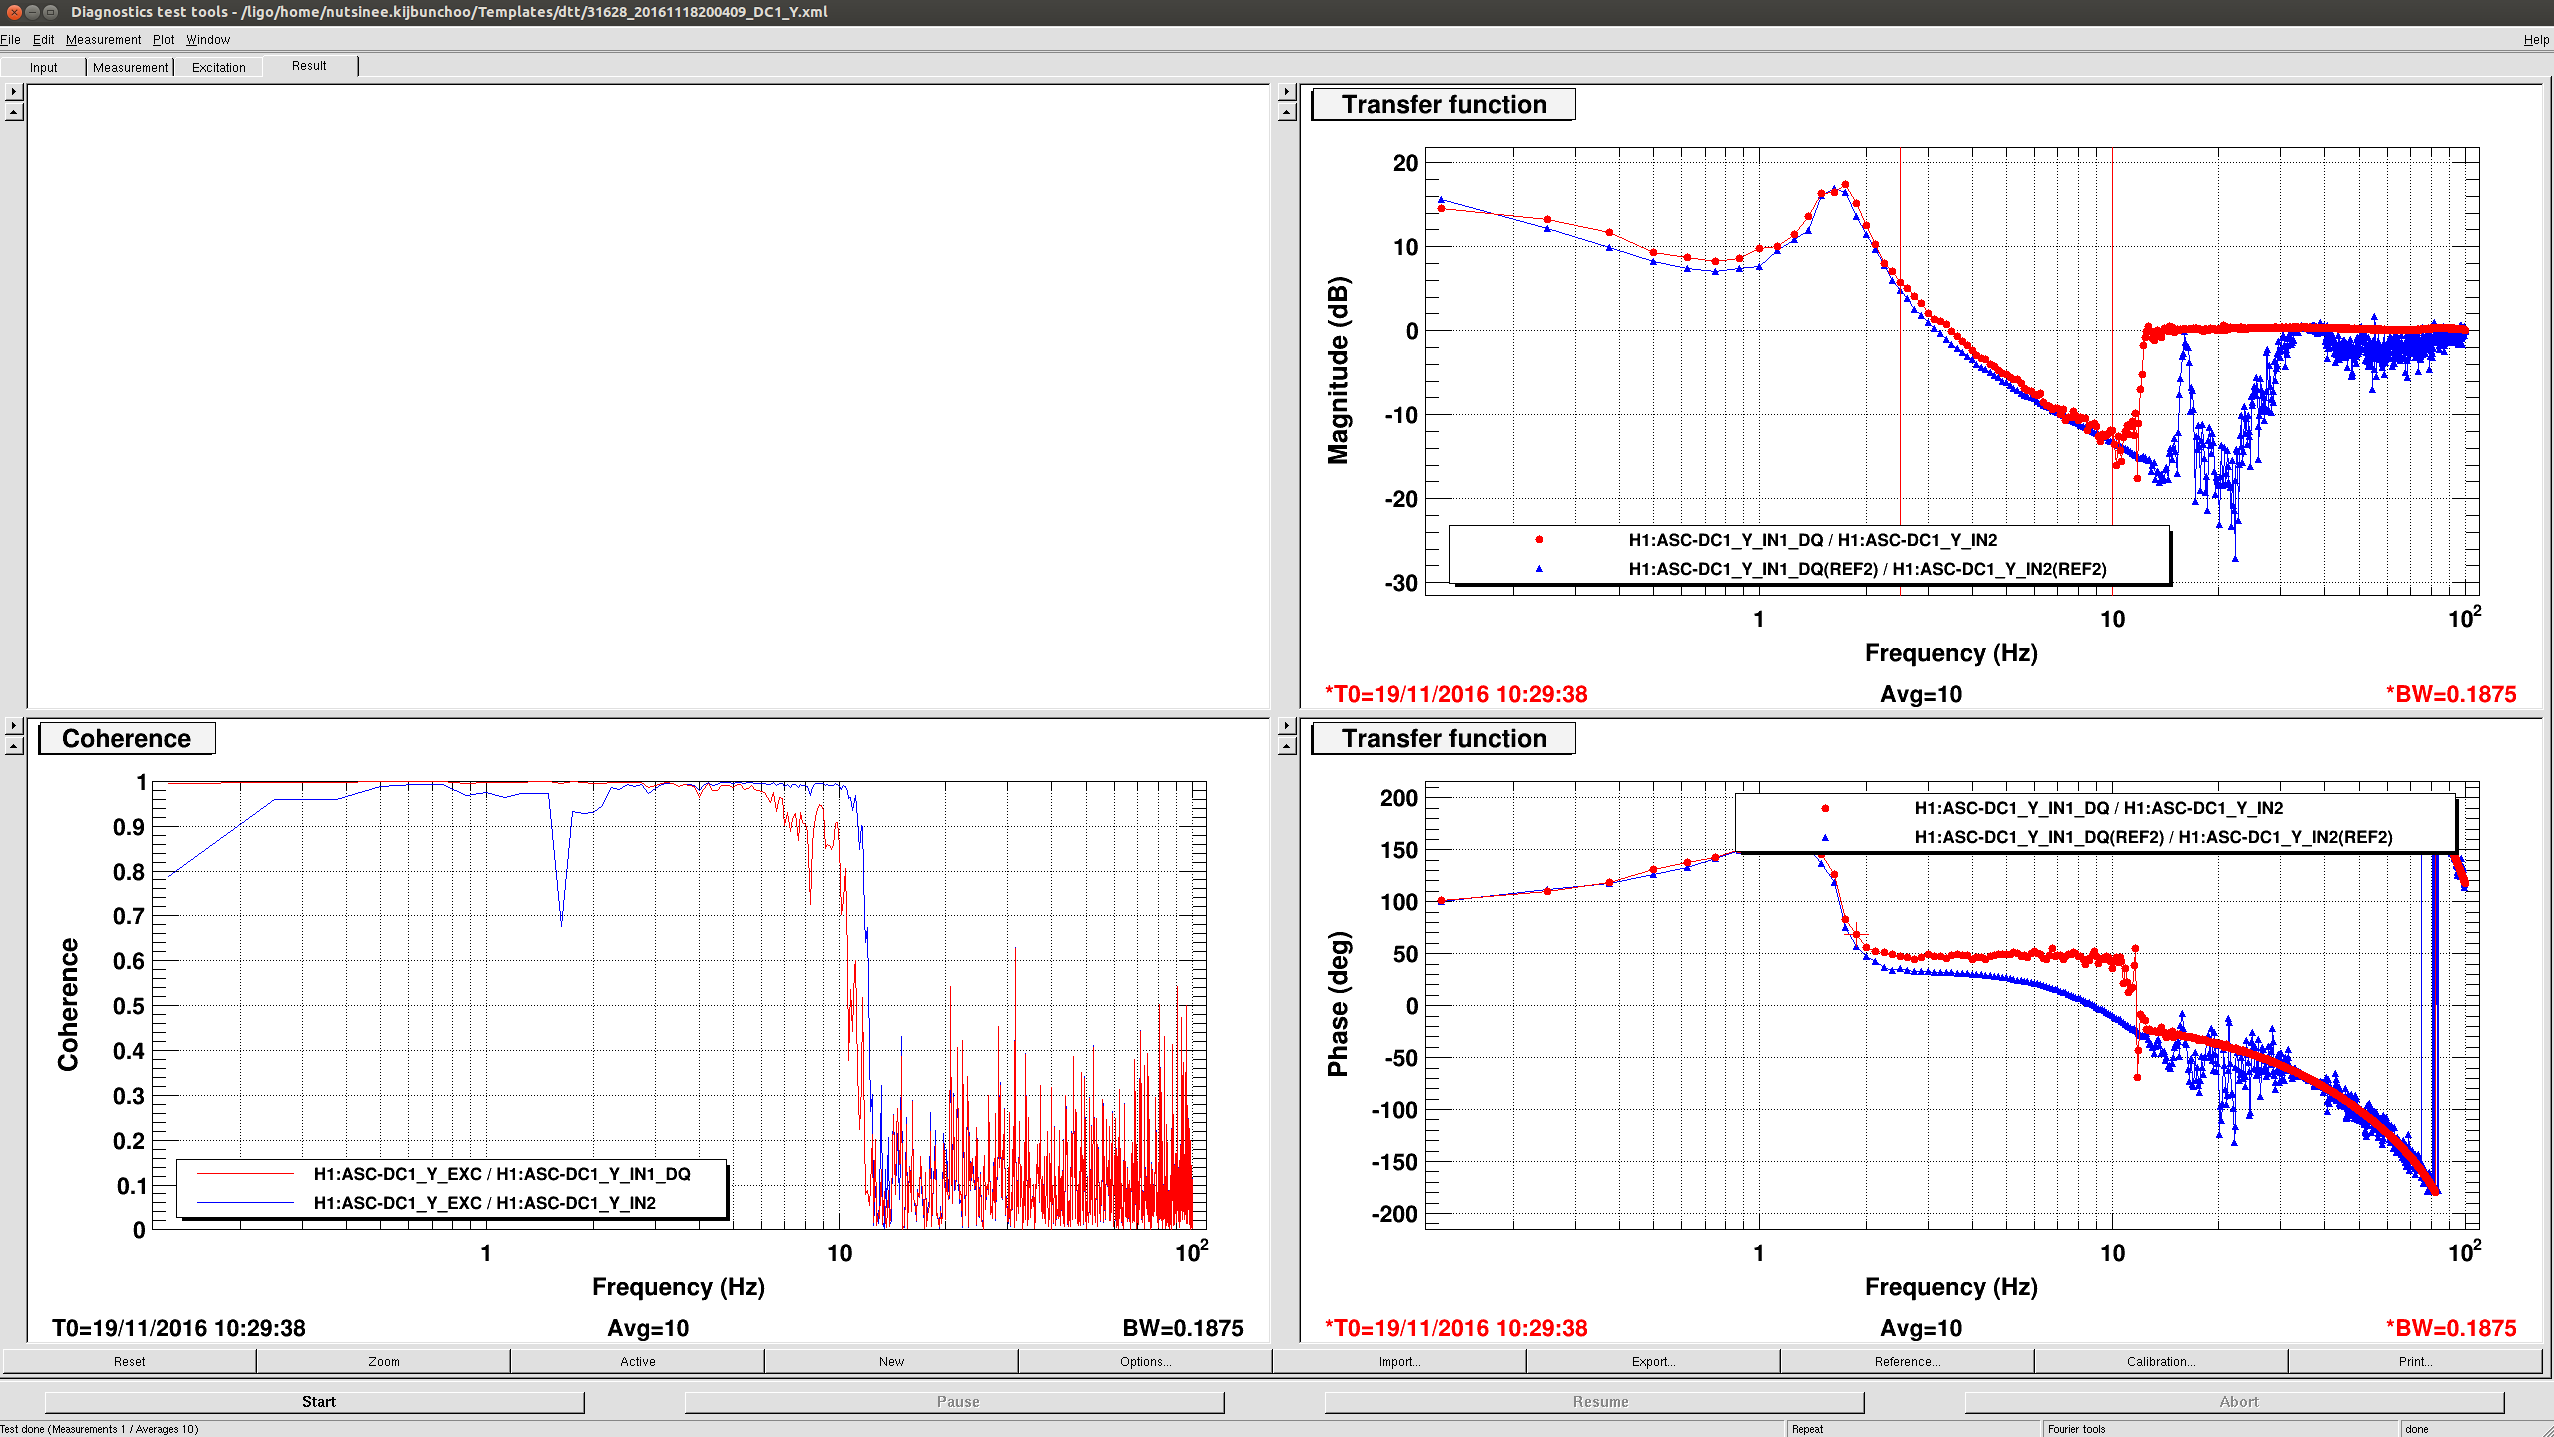
Task: Click the up-arrow button of the empty top-left plot pad
Action: tap(13, 112)
